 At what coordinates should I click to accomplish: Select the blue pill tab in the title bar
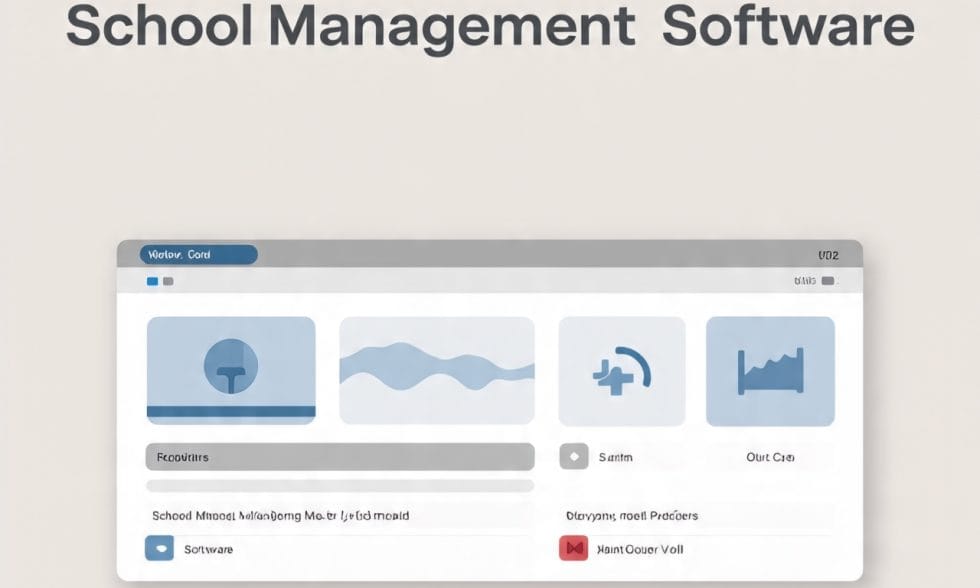click(x=198, y=255)
